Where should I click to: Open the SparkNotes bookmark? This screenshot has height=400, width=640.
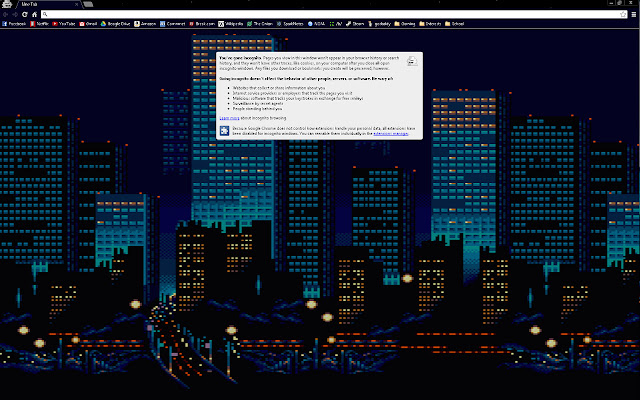tap(290, 24)
